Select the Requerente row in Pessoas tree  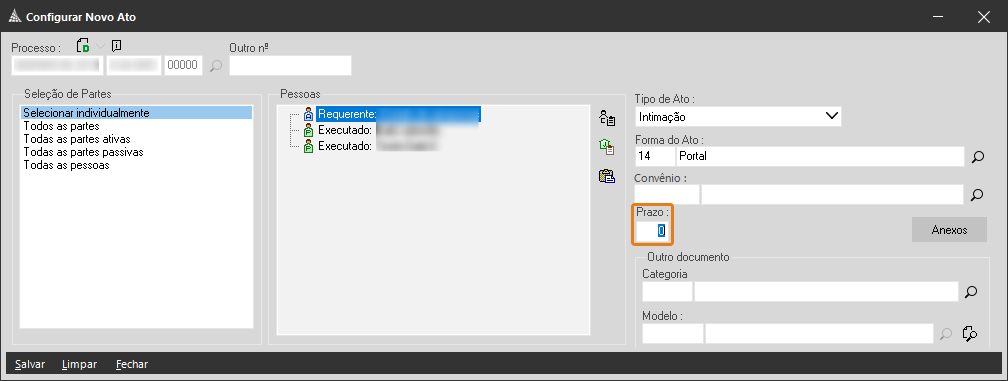point(399,114)
